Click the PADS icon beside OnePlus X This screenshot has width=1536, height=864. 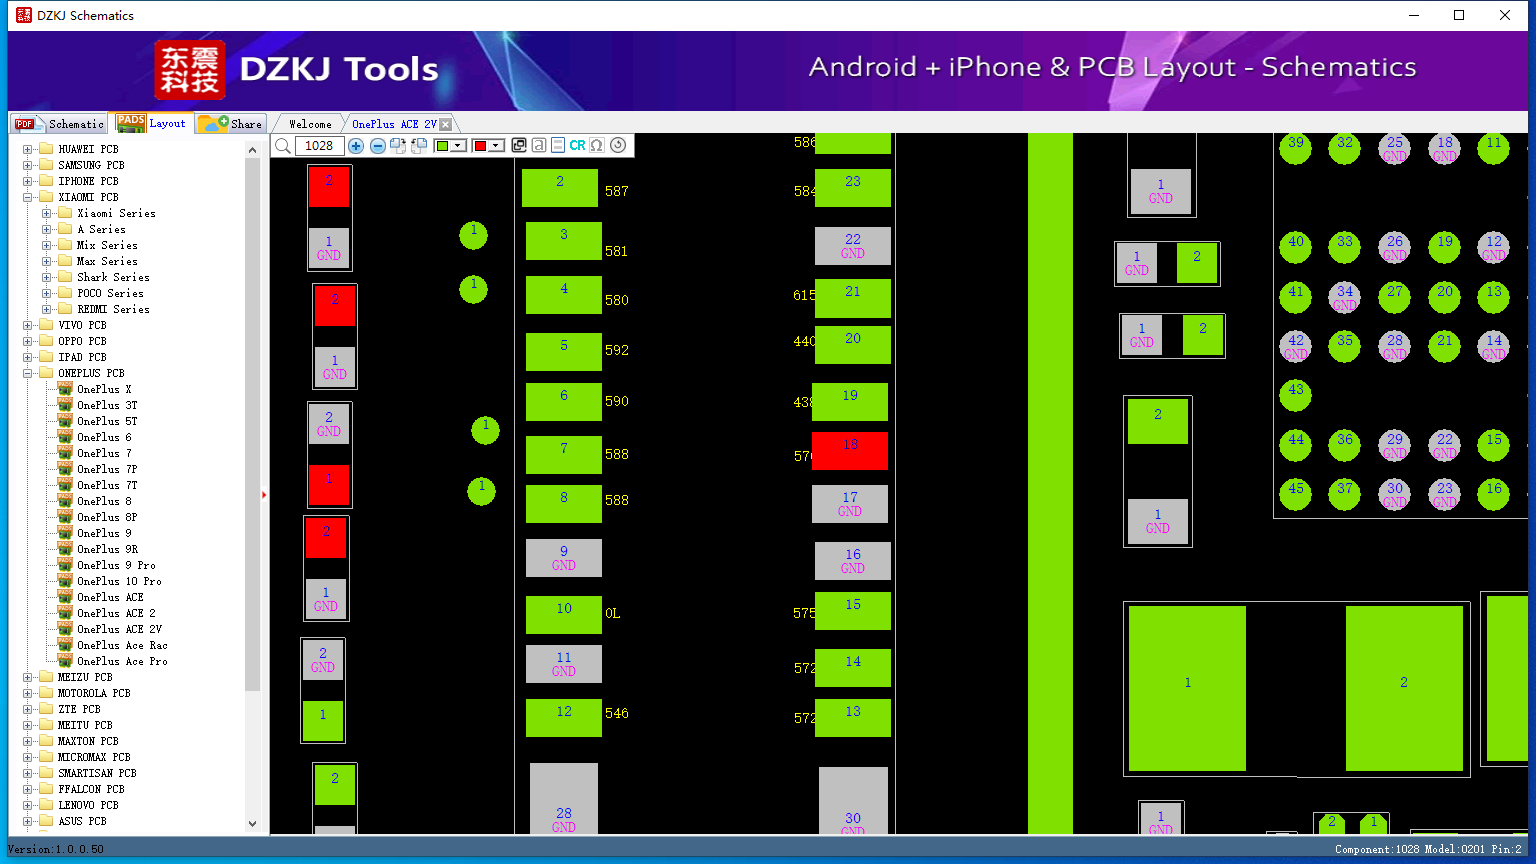point(65,389)
